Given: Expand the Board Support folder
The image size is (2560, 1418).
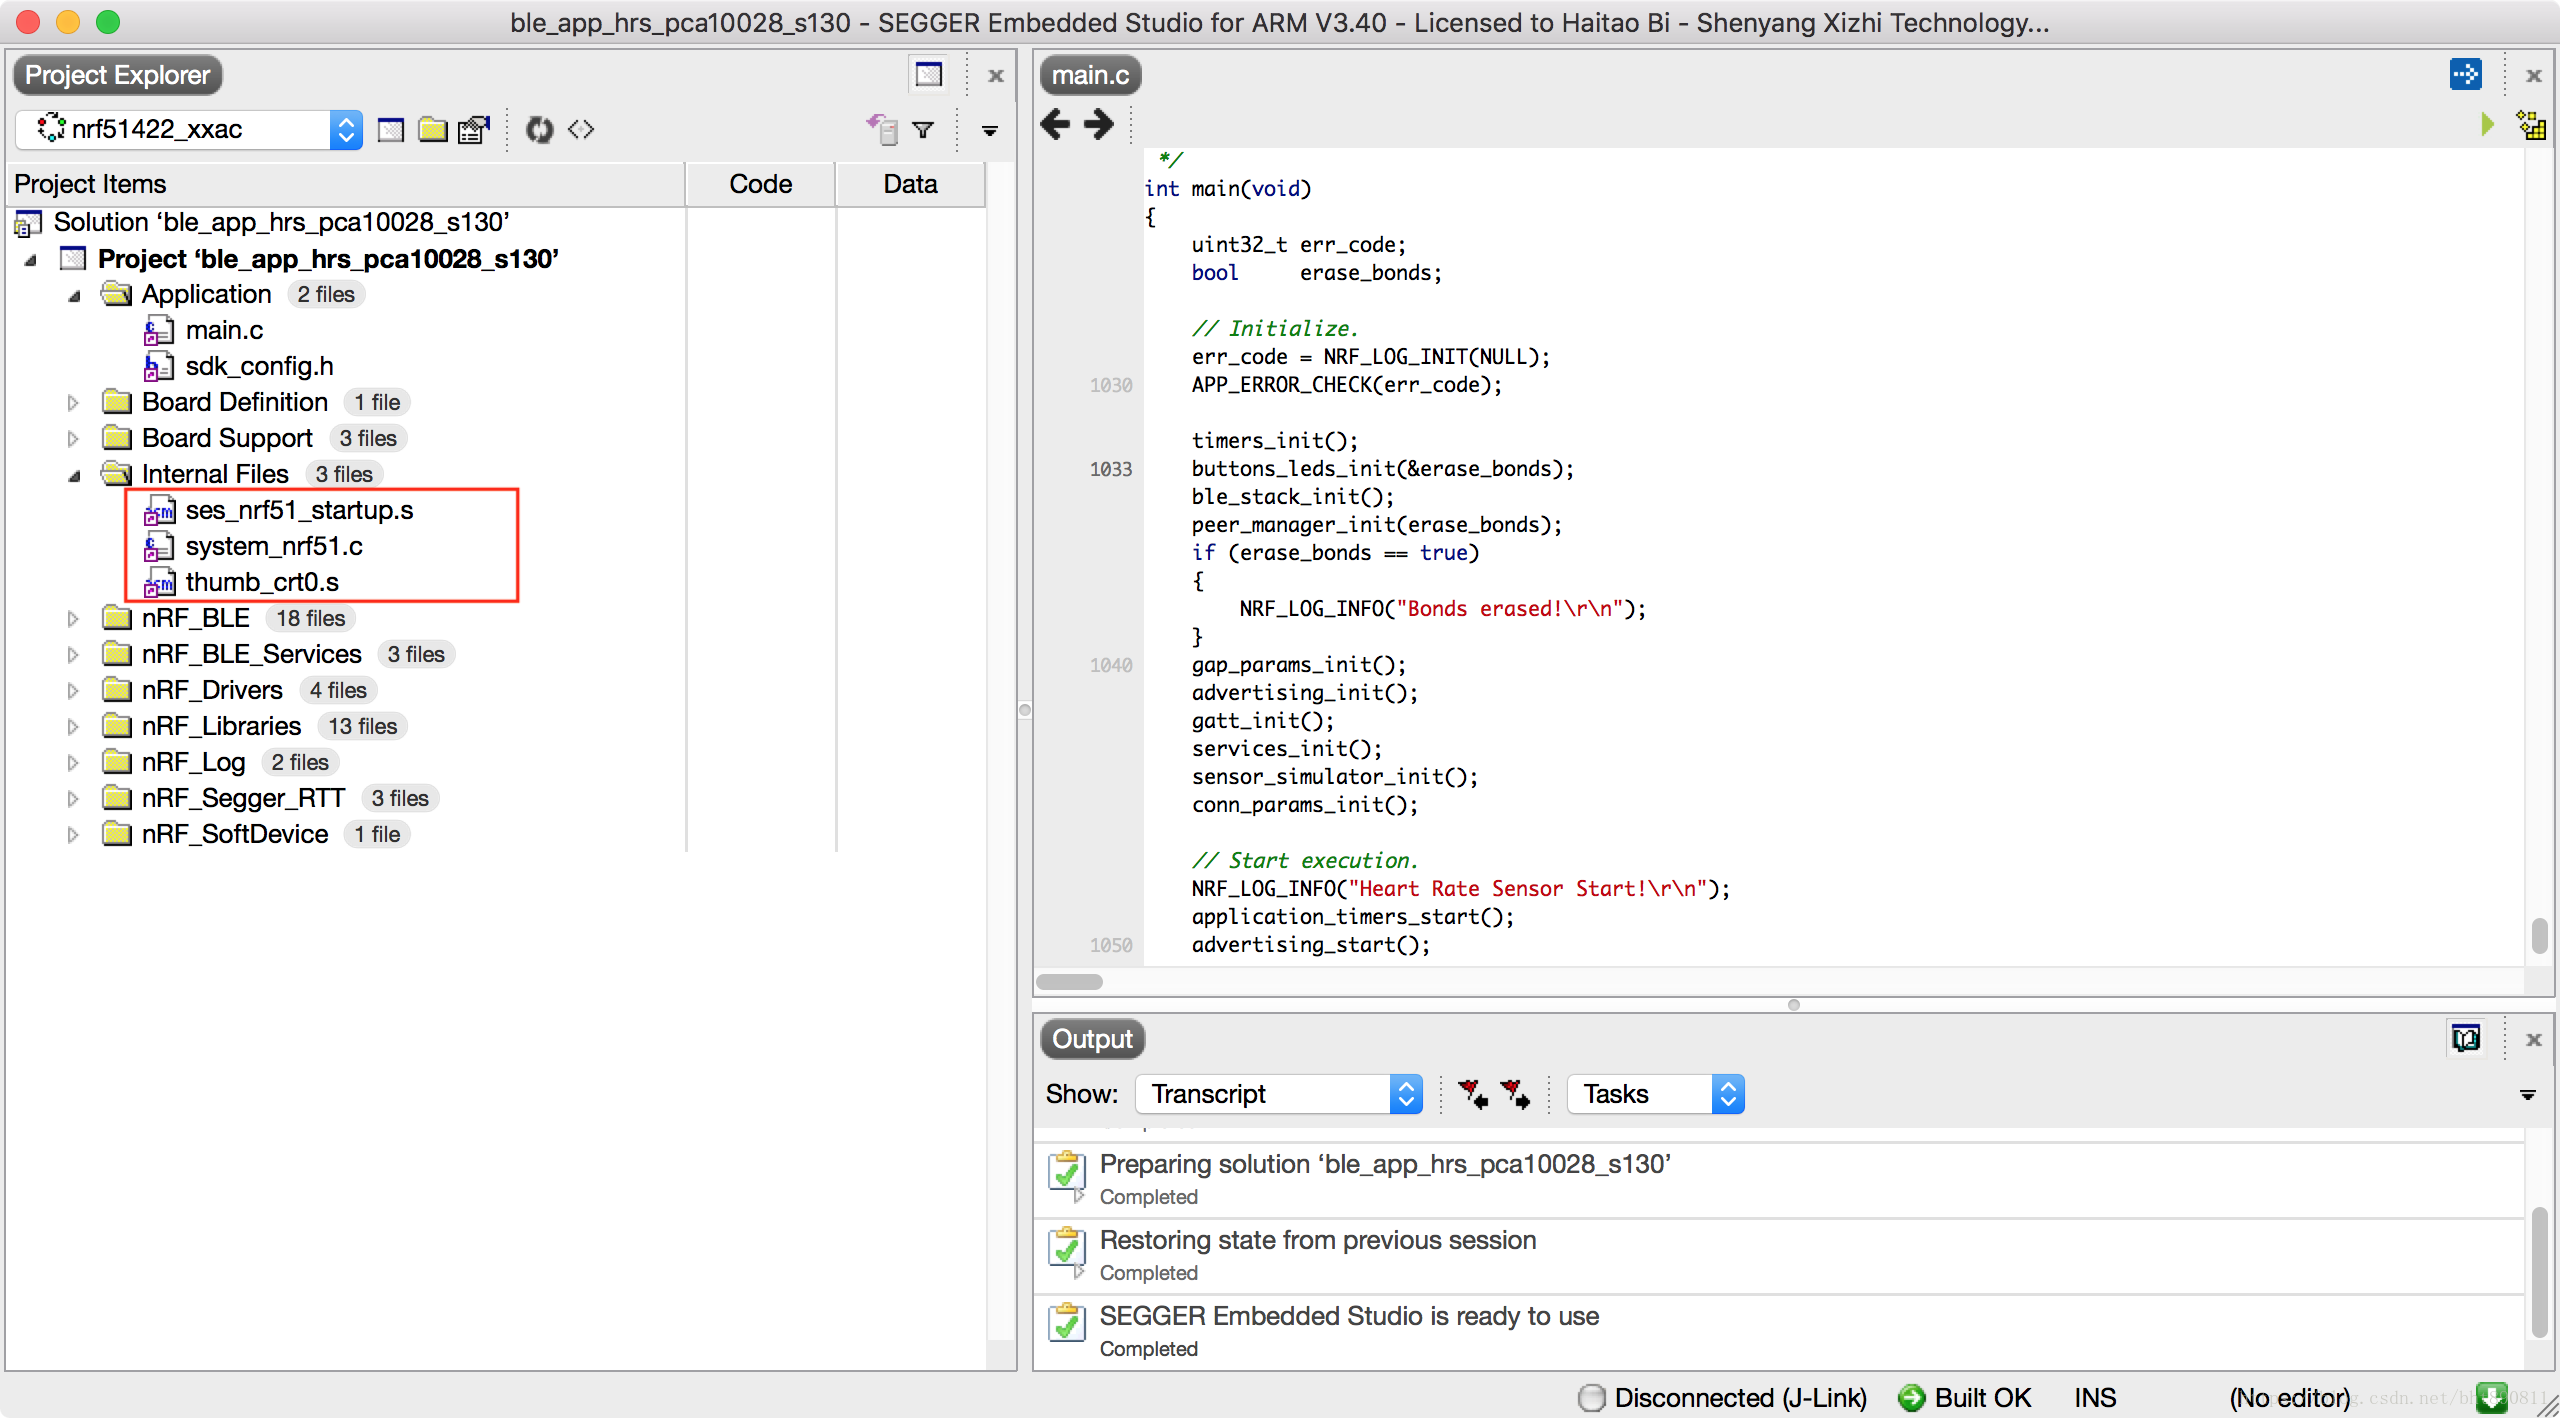Looking at the screenshot, I should click(73, 438).
